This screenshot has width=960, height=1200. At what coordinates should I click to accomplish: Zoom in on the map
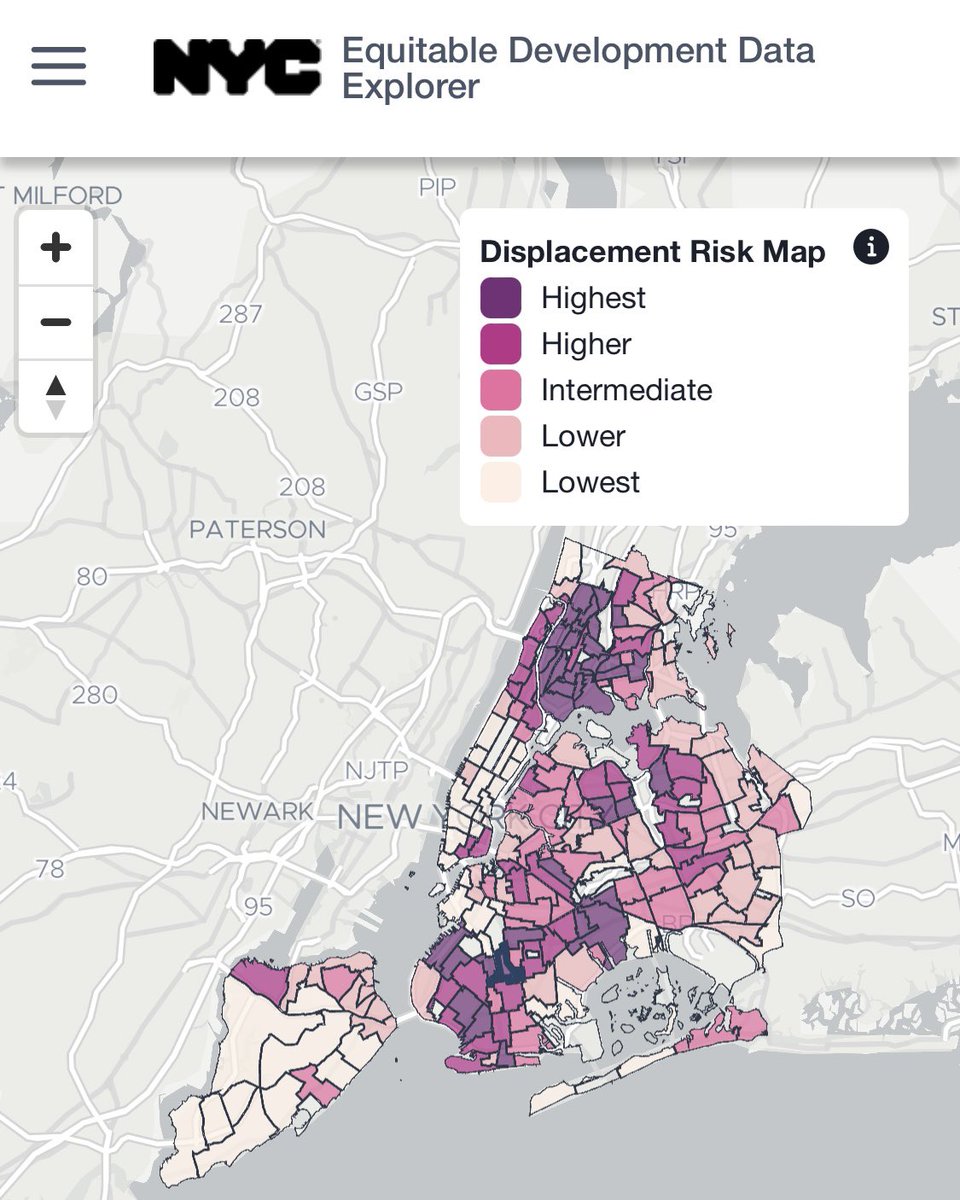tap(55, 247)
